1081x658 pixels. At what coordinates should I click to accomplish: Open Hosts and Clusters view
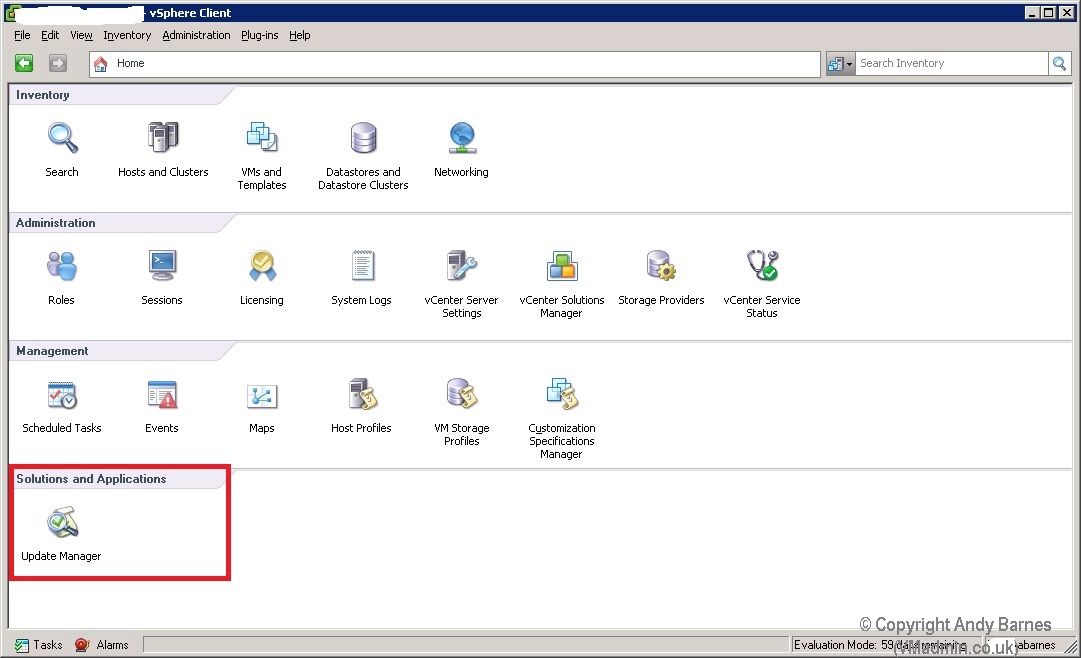[x=163, y=138]
